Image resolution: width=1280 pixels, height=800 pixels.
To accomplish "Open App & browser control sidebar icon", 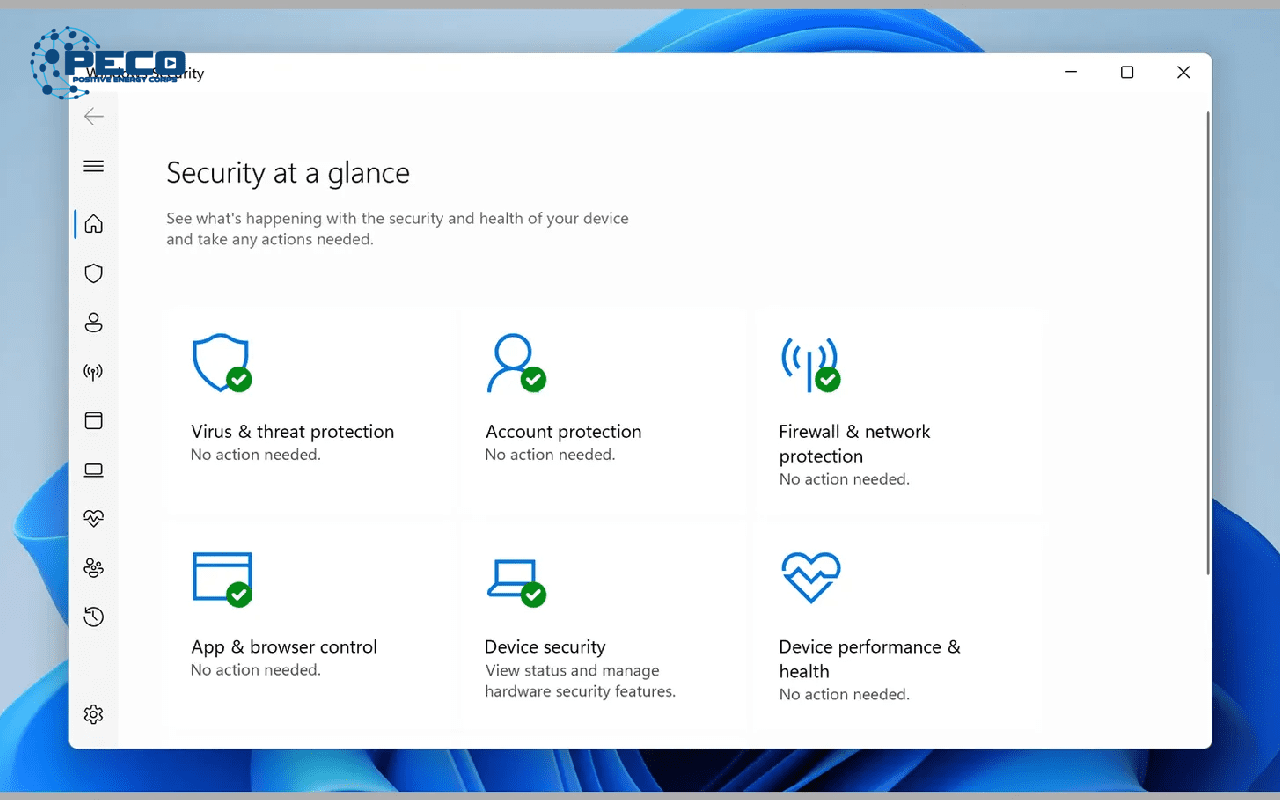I will (94, 421).
